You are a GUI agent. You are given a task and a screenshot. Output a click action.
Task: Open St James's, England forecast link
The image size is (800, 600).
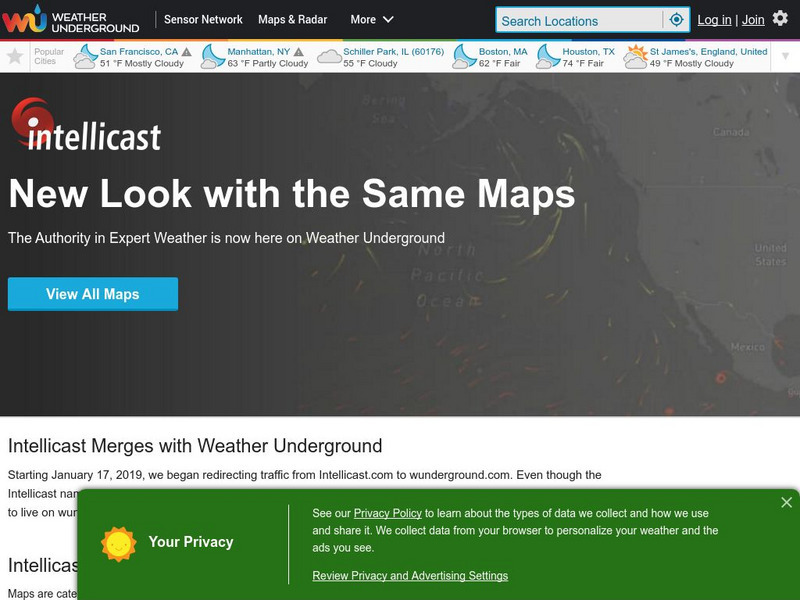[x=708, y=52]
